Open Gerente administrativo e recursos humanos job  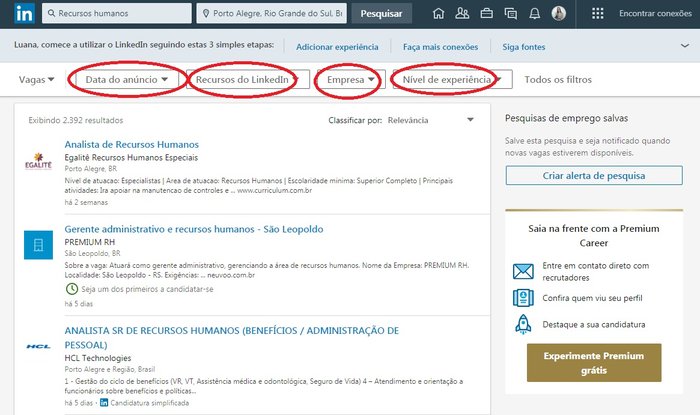coord(194,229)
